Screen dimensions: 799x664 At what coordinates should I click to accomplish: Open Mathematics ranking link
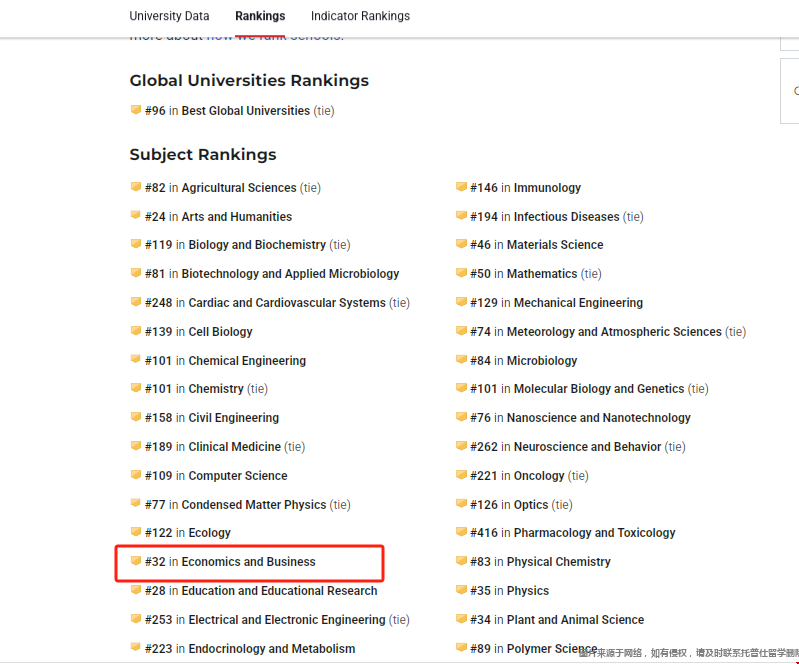click(542, 274)
